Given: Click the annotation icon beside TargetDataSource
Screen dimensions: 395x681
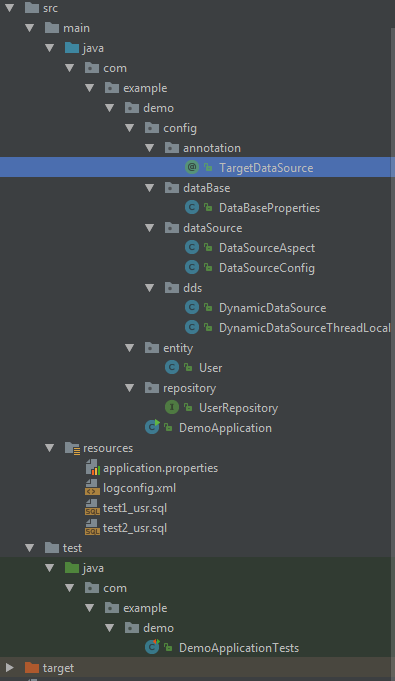Looking at the screenshot, I should click(x=192, y=167).
